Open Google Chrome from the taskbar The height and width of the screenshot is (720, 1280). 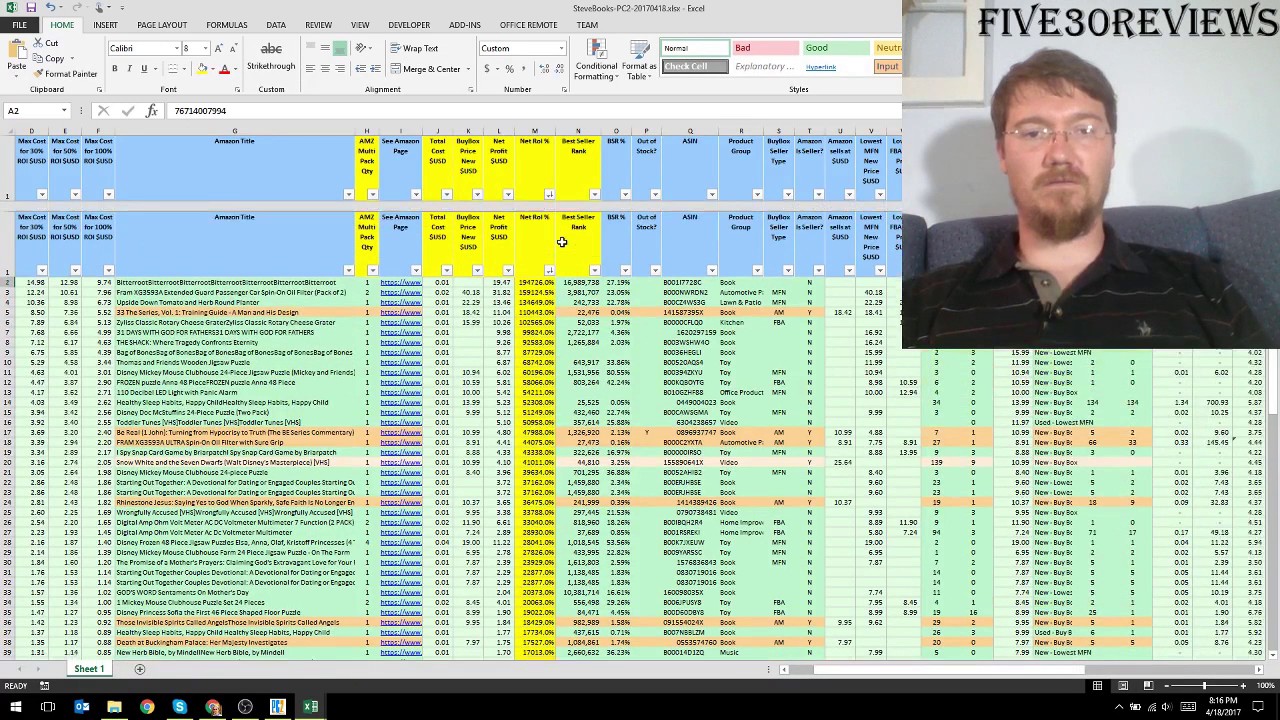(147, 707)
